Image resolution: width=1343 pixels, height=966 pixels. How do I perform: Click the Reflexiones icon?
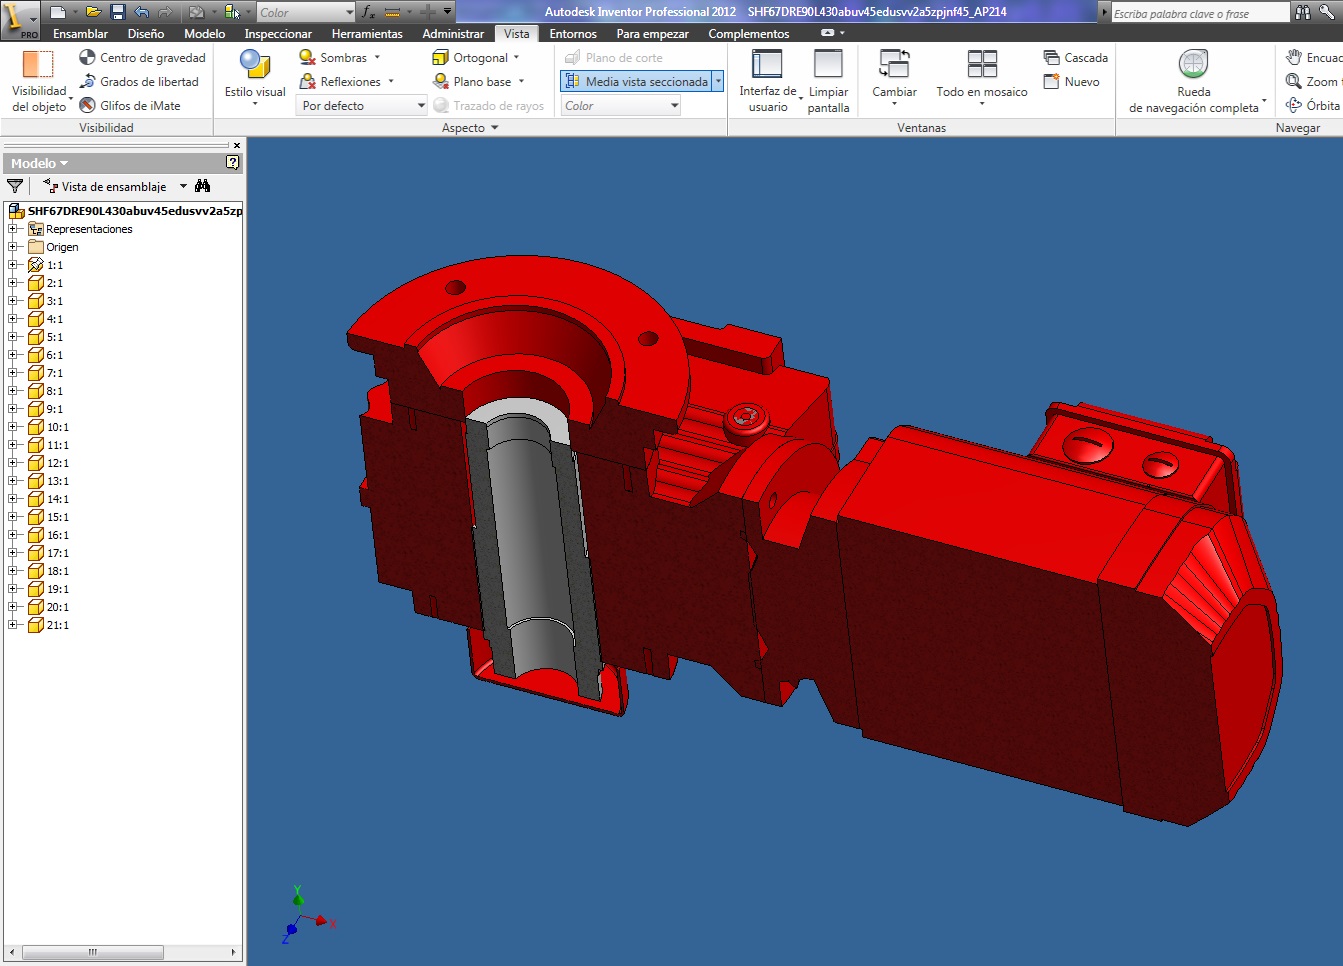point(308,82)
